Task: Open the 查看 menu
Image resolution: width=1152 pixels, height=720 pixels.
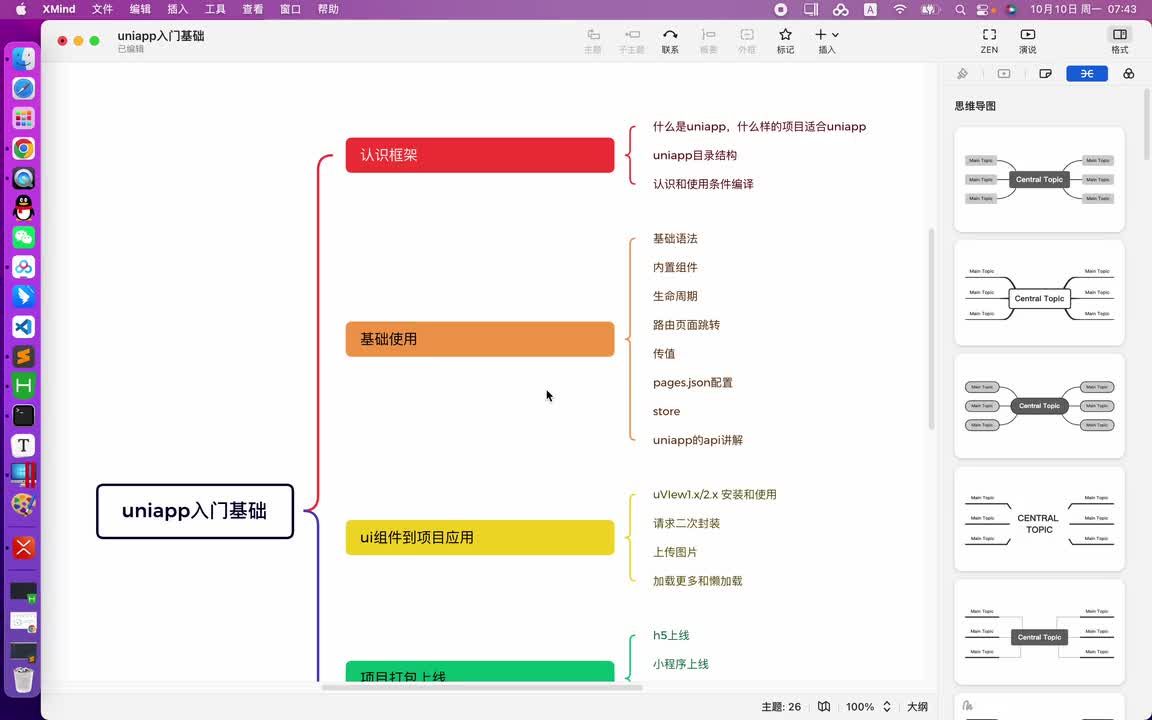Action: 252,9
